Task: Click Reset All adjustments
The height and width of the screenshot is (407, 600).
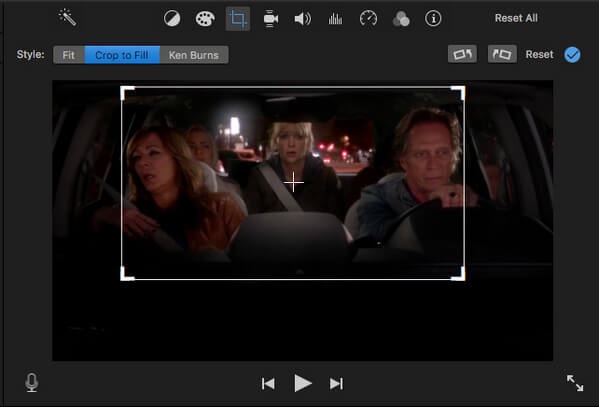Action: pyautogui.click(x=516, y=18)
